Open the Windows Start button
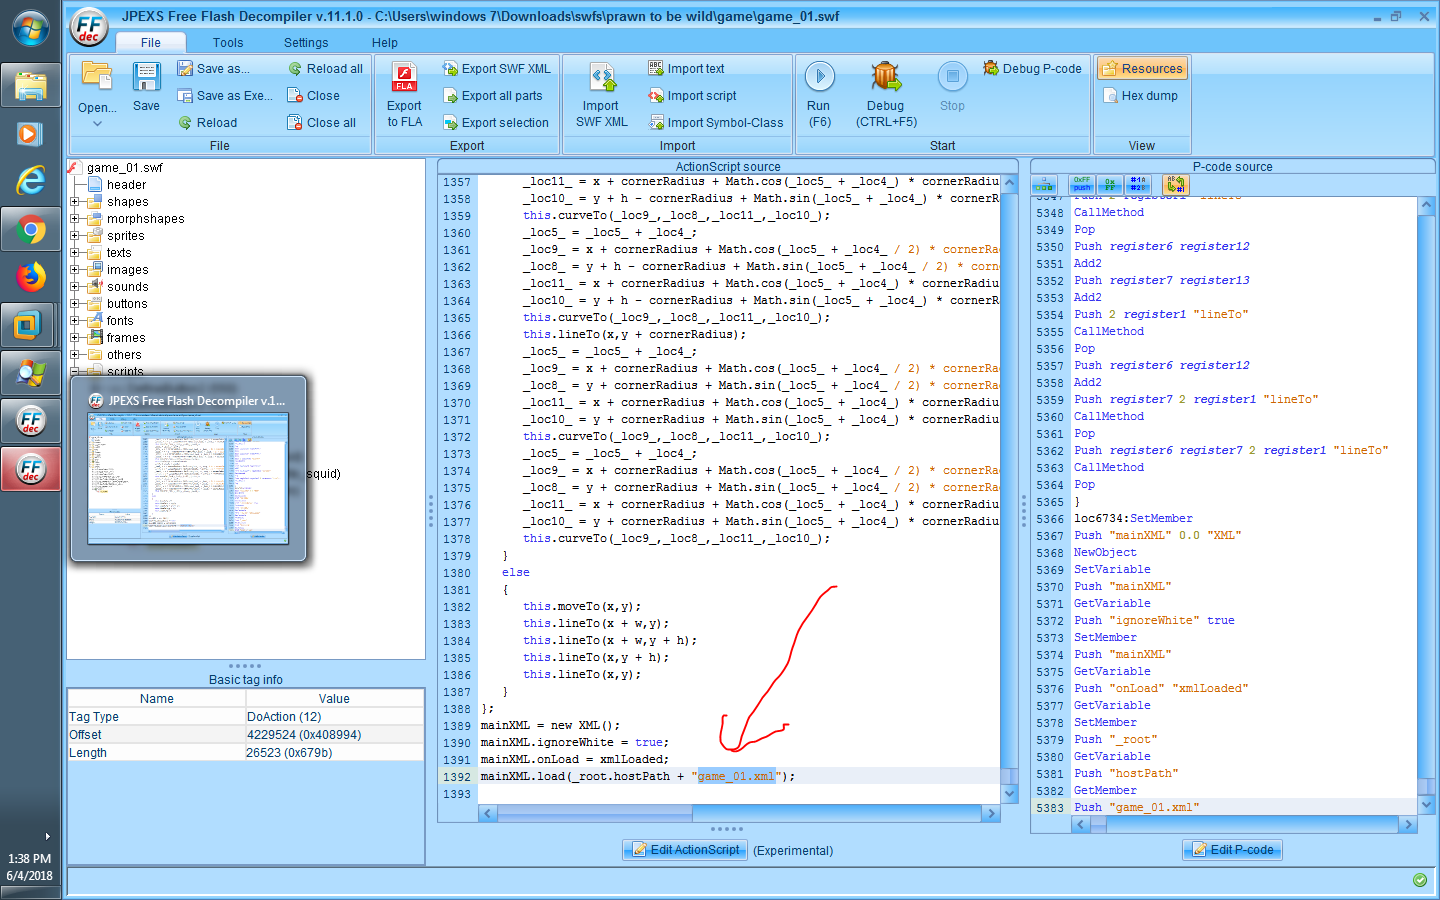The image size is (1440, 900). pos(31,29)
